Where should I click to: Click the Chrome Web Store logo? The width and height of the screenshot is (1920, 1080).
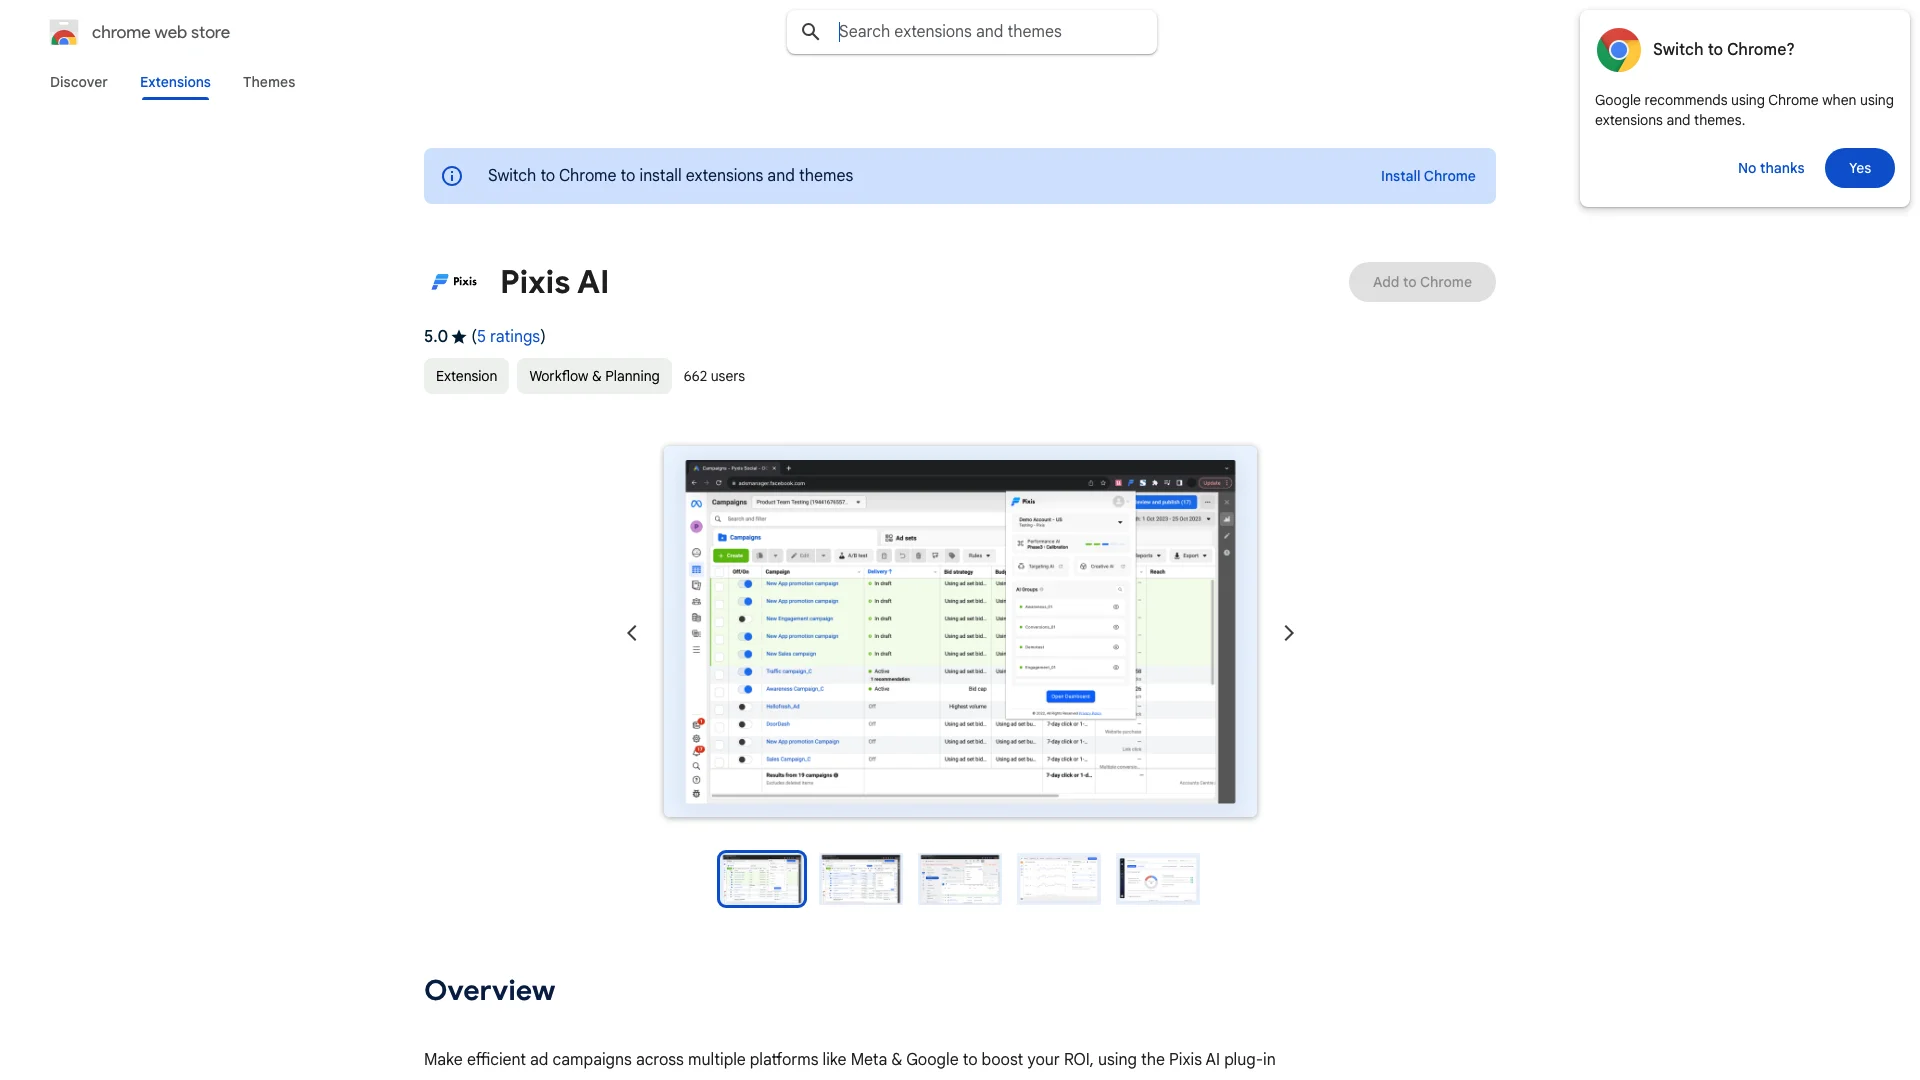point(64,32)
